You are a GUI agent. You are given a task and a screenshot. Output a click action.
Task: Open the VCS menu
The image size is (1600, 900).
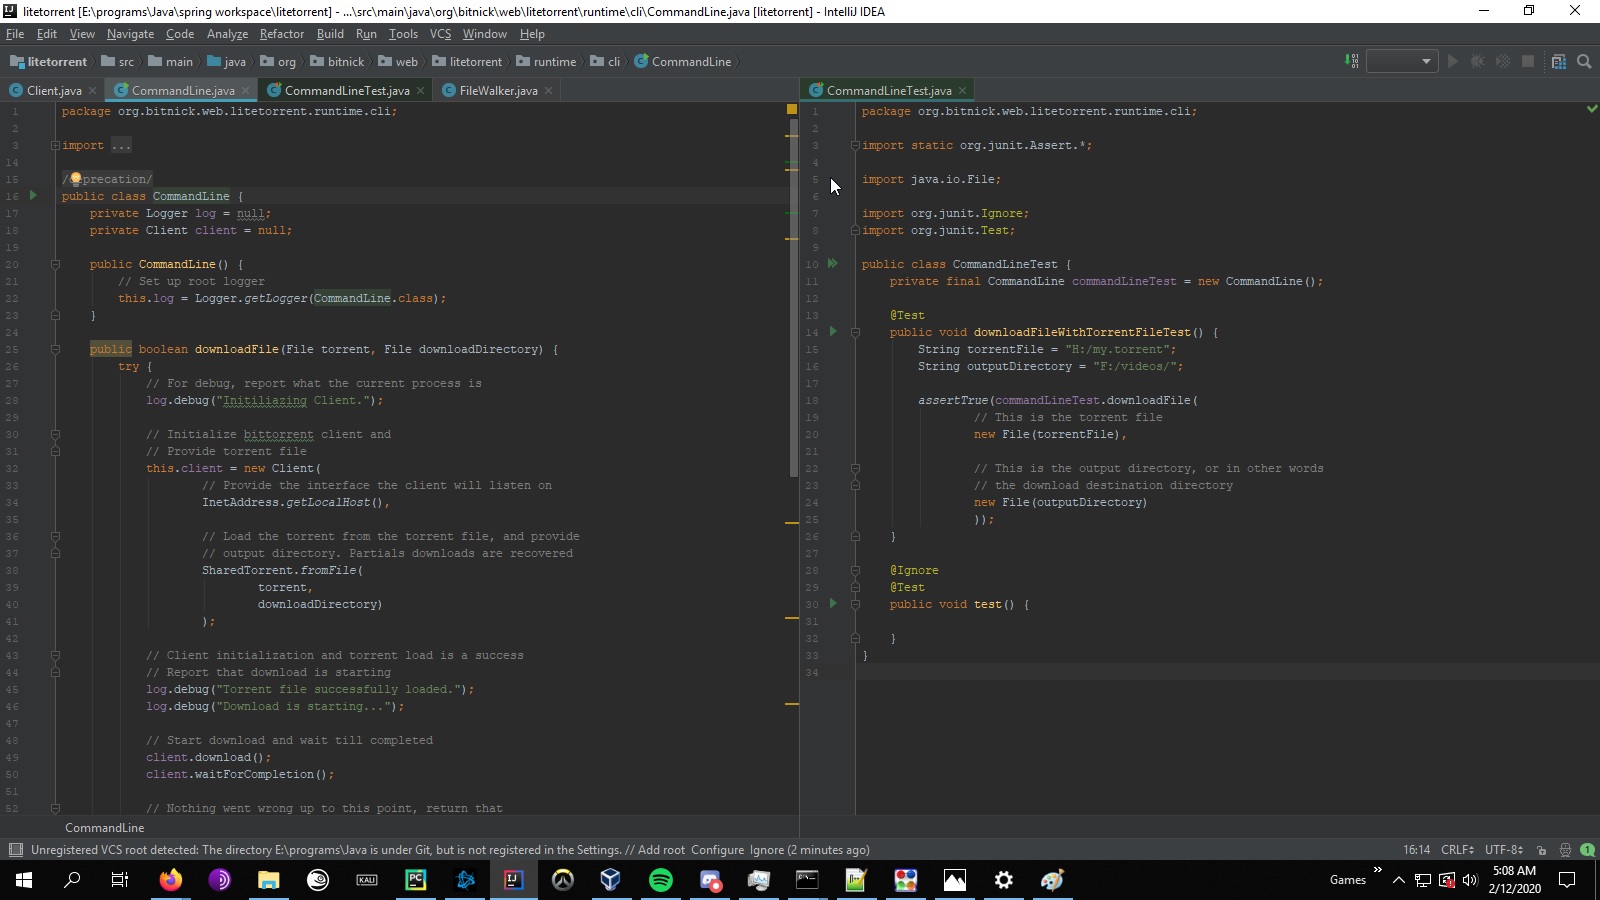tap(439, 33)
